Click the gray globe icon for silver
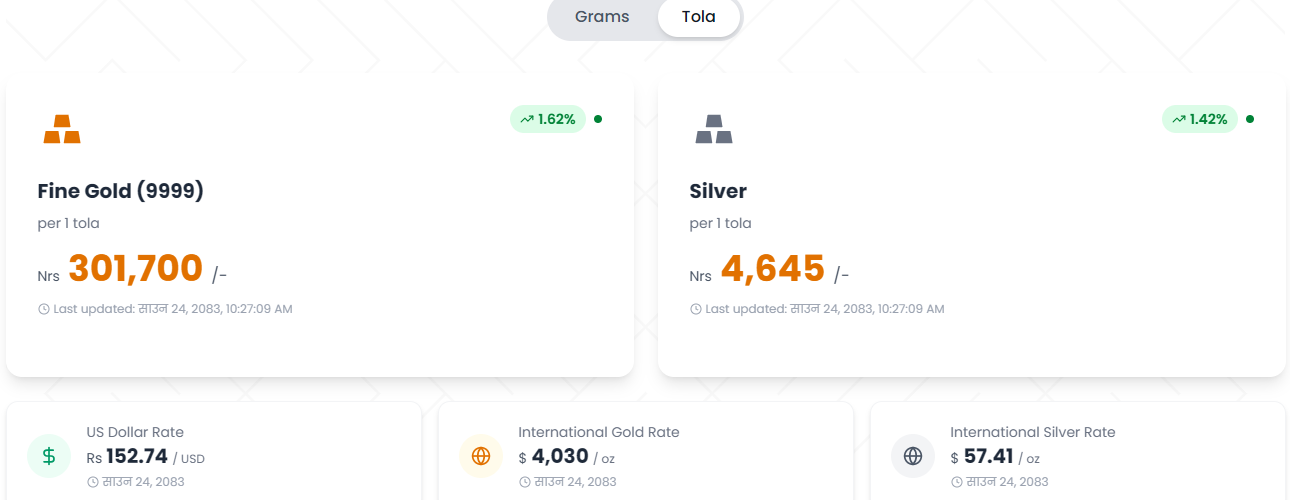This screenshot has height=500, width=1290. (x=913, y=456)
